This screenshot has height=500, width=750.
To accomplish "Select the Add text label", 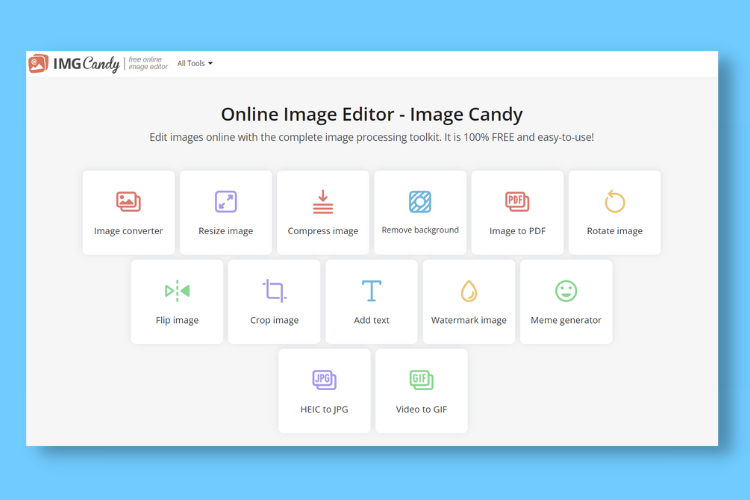I will tap(372, 320).
